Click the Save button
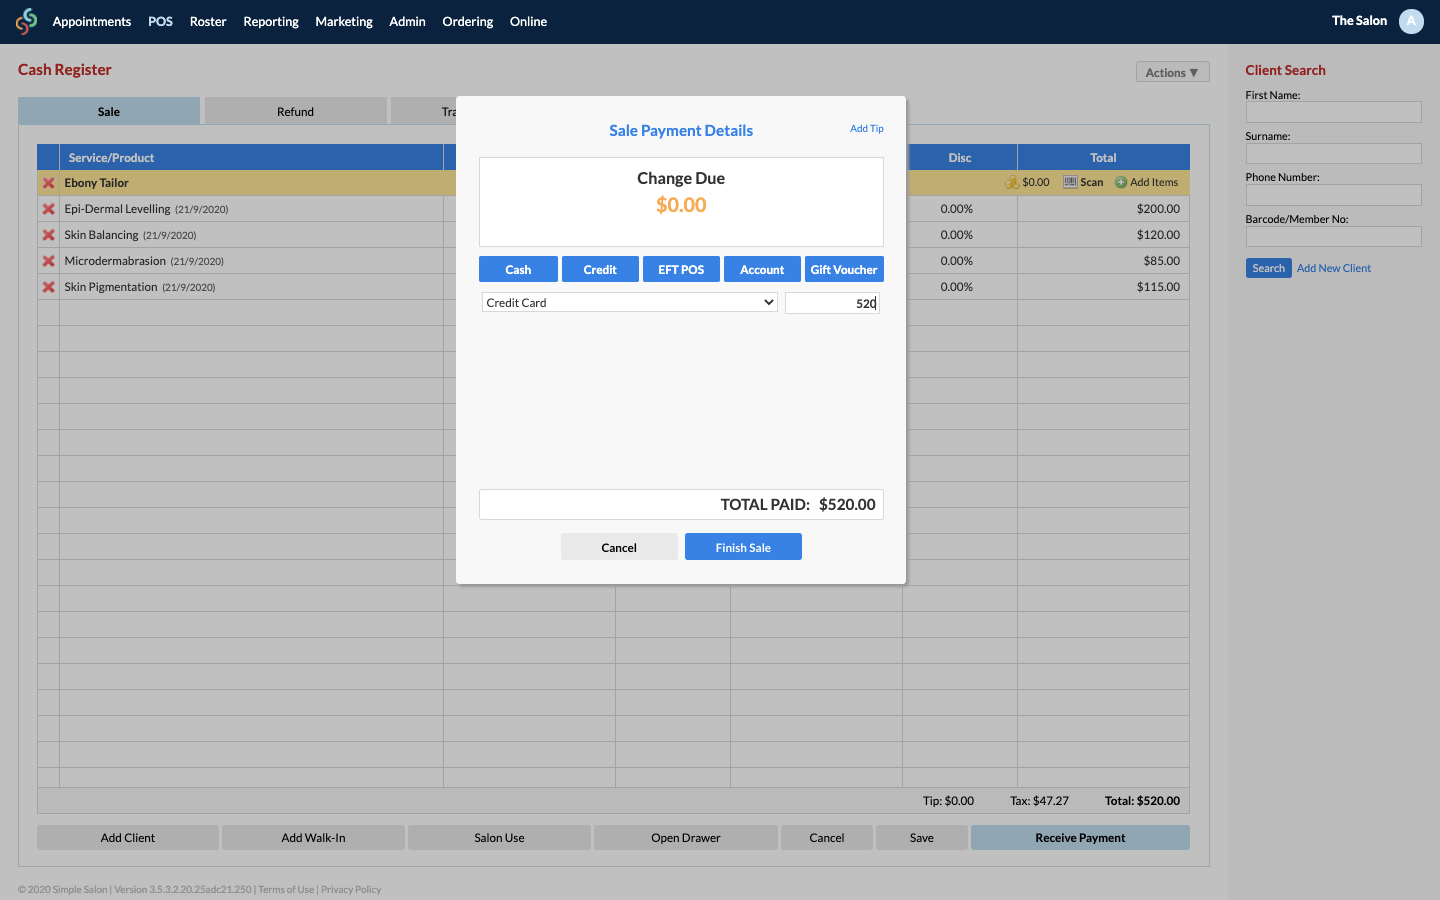 922,838
